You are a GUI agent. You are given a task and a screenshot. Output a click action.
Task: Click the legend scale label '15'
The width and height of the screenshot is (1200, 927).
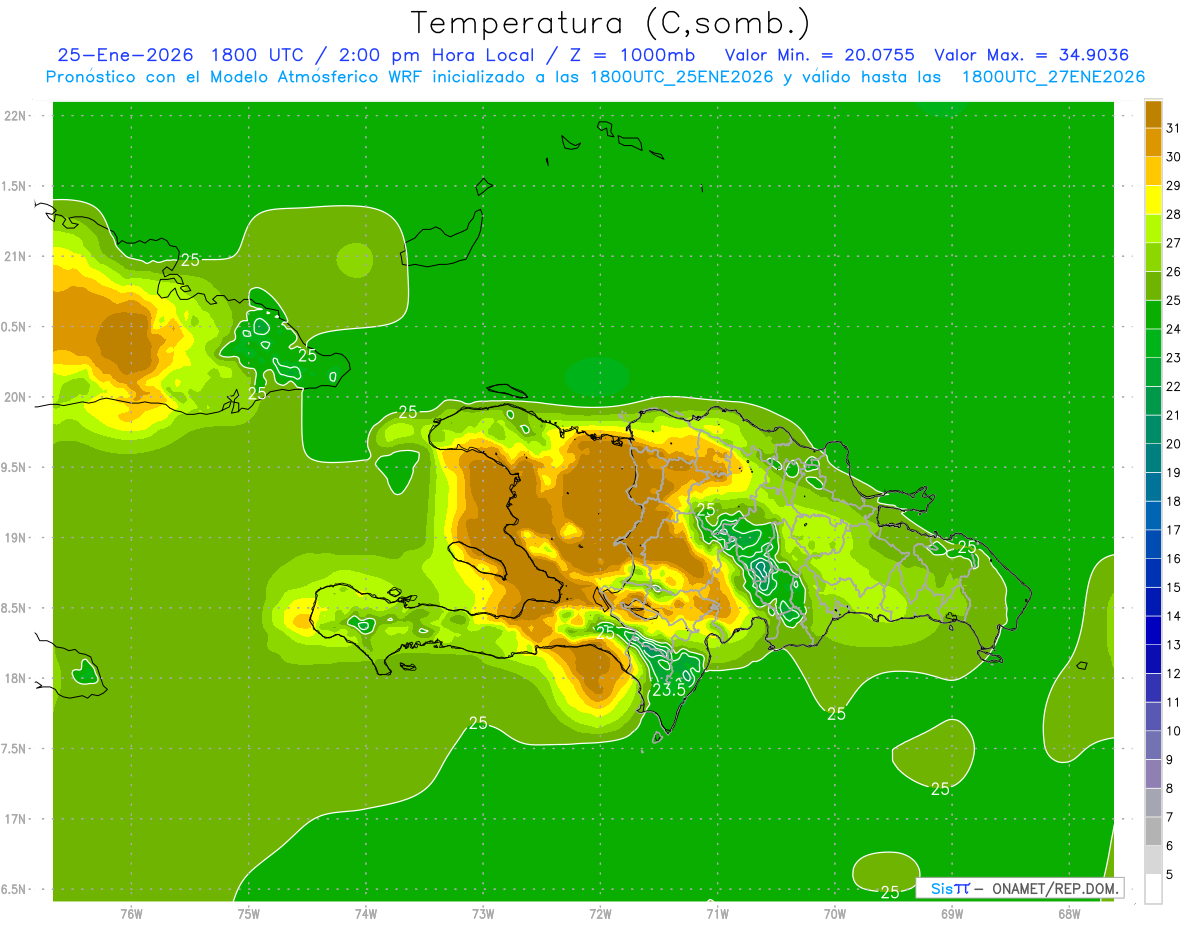pos(1174,587)
